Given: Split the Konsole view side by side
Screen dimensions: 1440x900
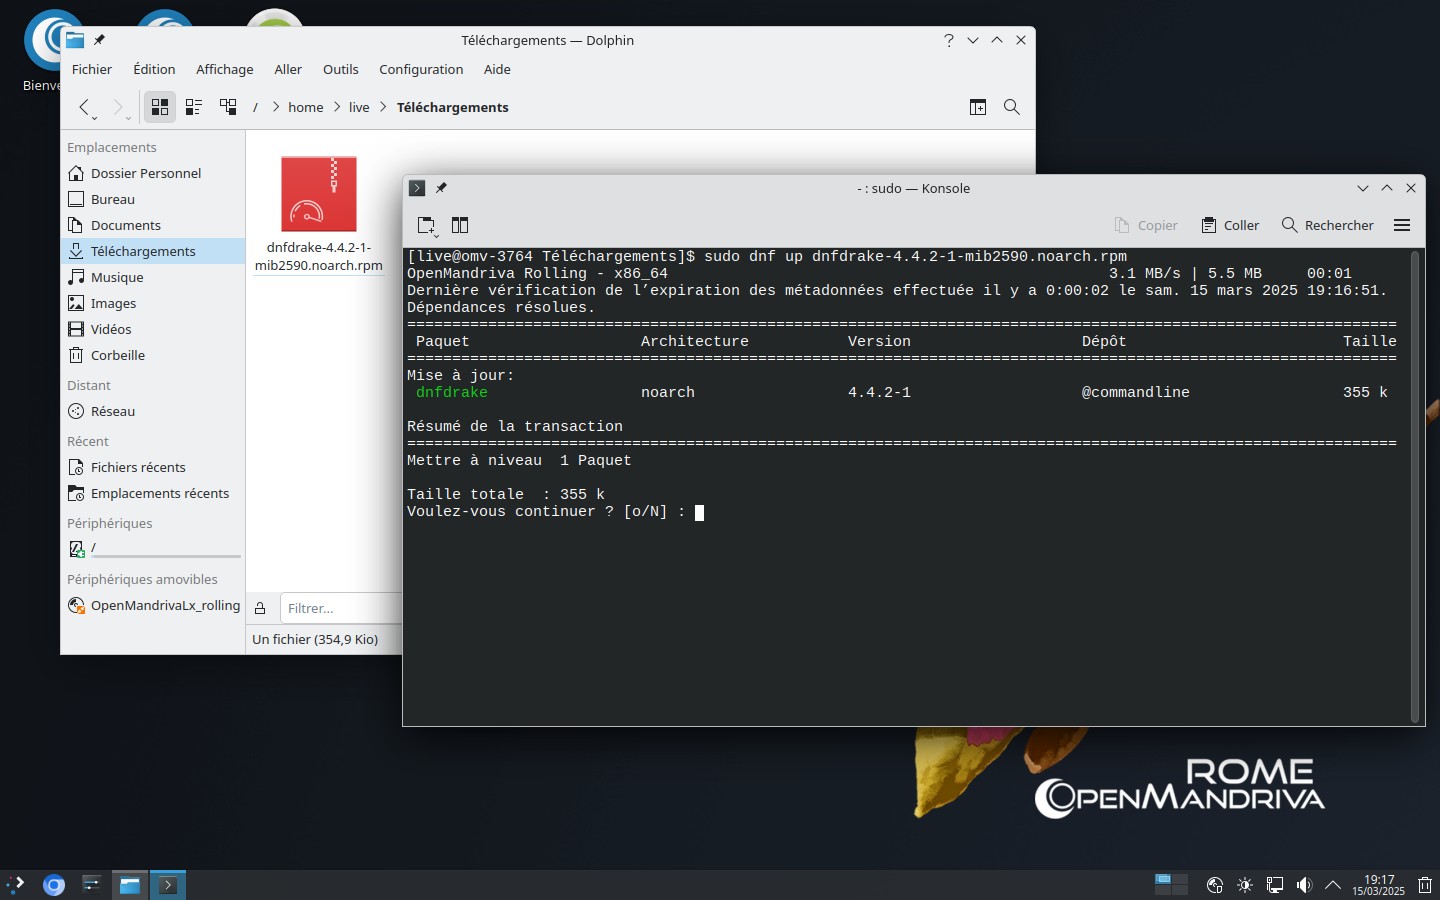Looking at the screenshot, I should pos(460,225).
